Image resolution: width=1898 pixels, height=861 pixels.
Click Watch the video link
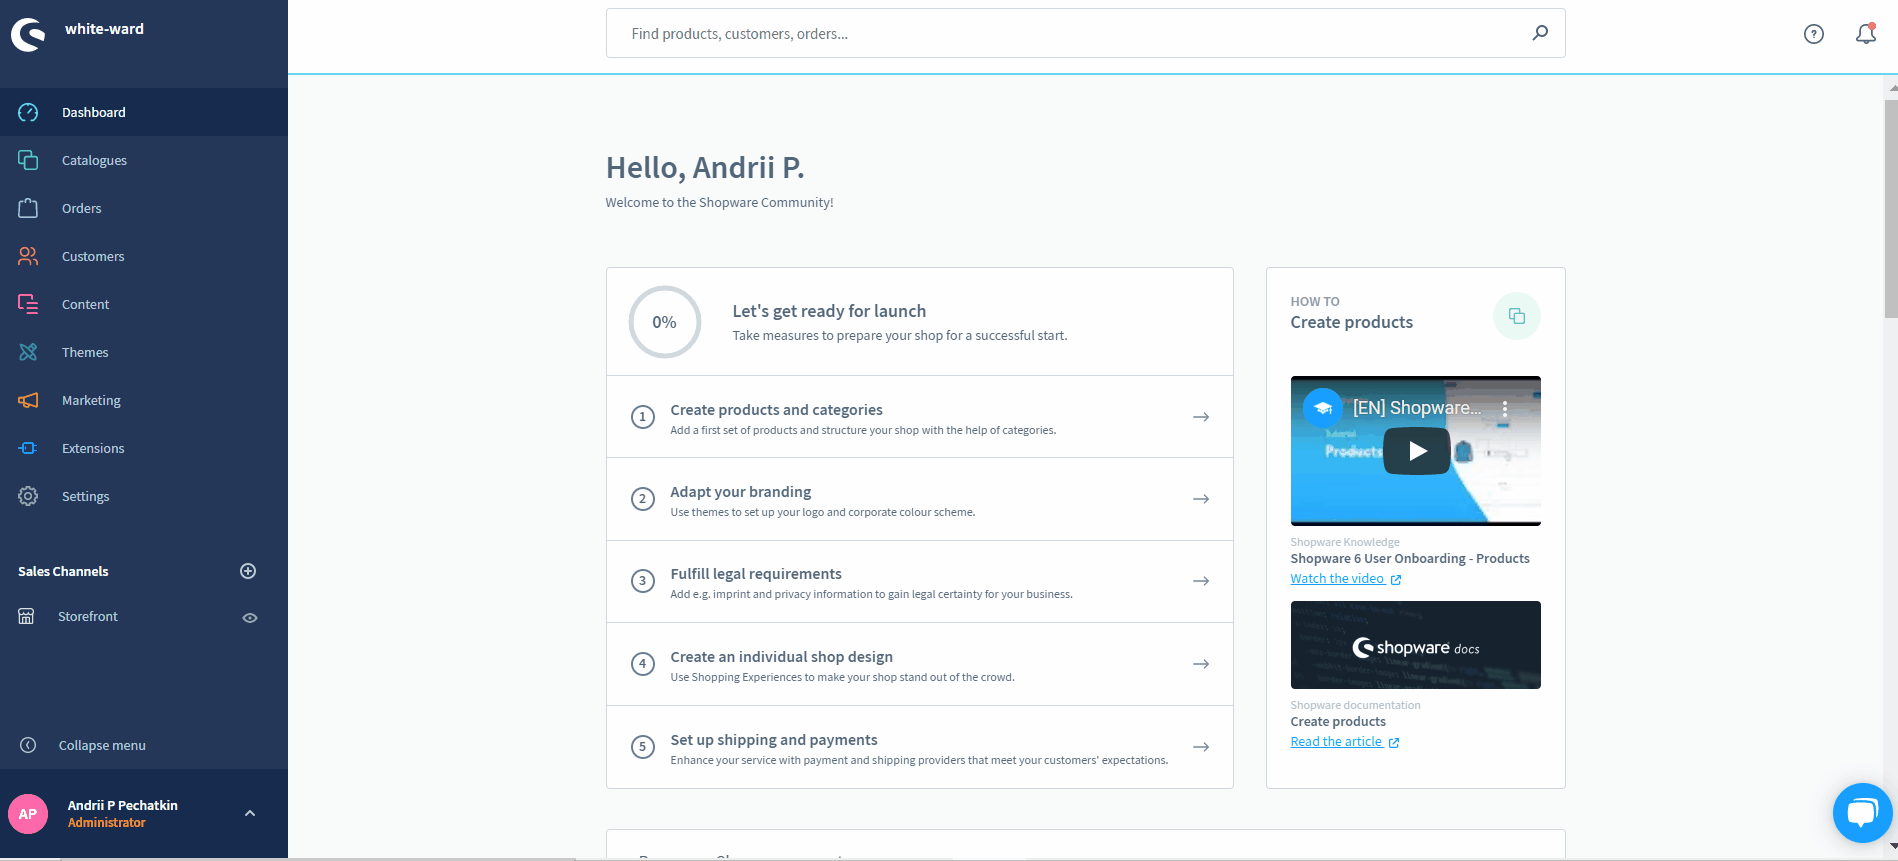click(1345, 579)
